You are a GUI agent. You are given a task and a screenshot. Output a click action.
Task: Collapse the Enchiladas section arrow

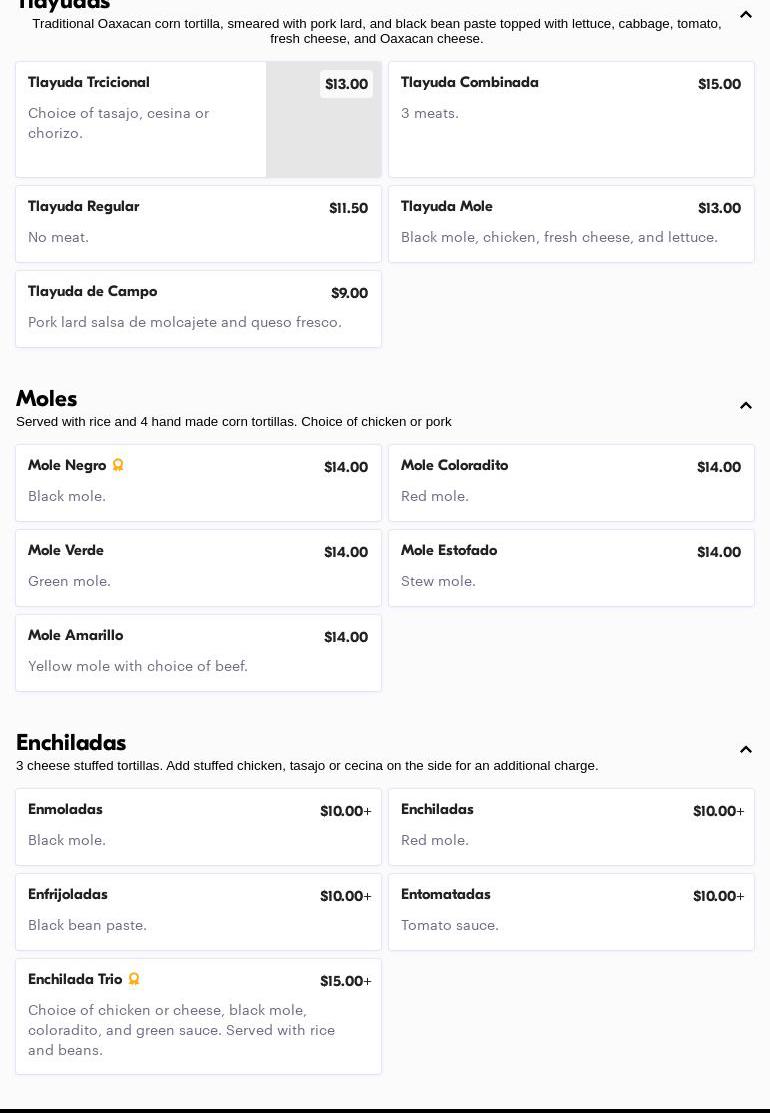pos(746,750)
